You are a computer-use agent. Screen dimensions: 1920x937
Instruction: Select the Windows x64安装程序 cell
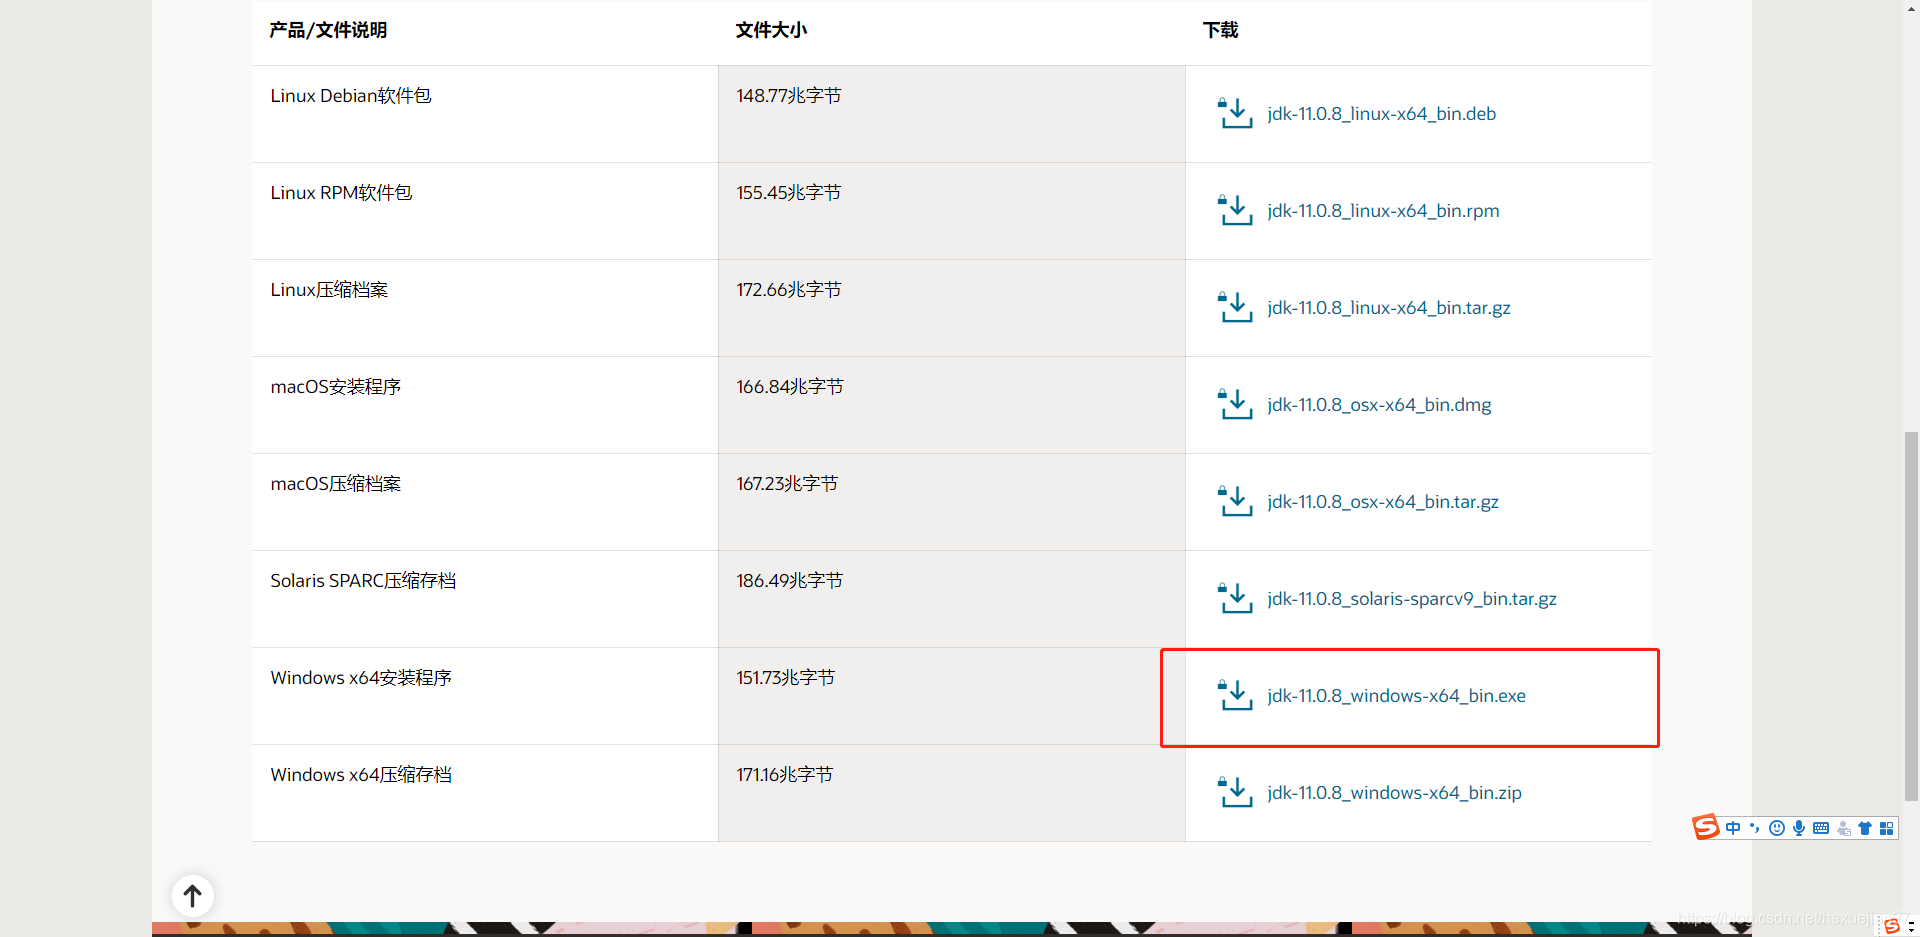[x=485, y=696]
